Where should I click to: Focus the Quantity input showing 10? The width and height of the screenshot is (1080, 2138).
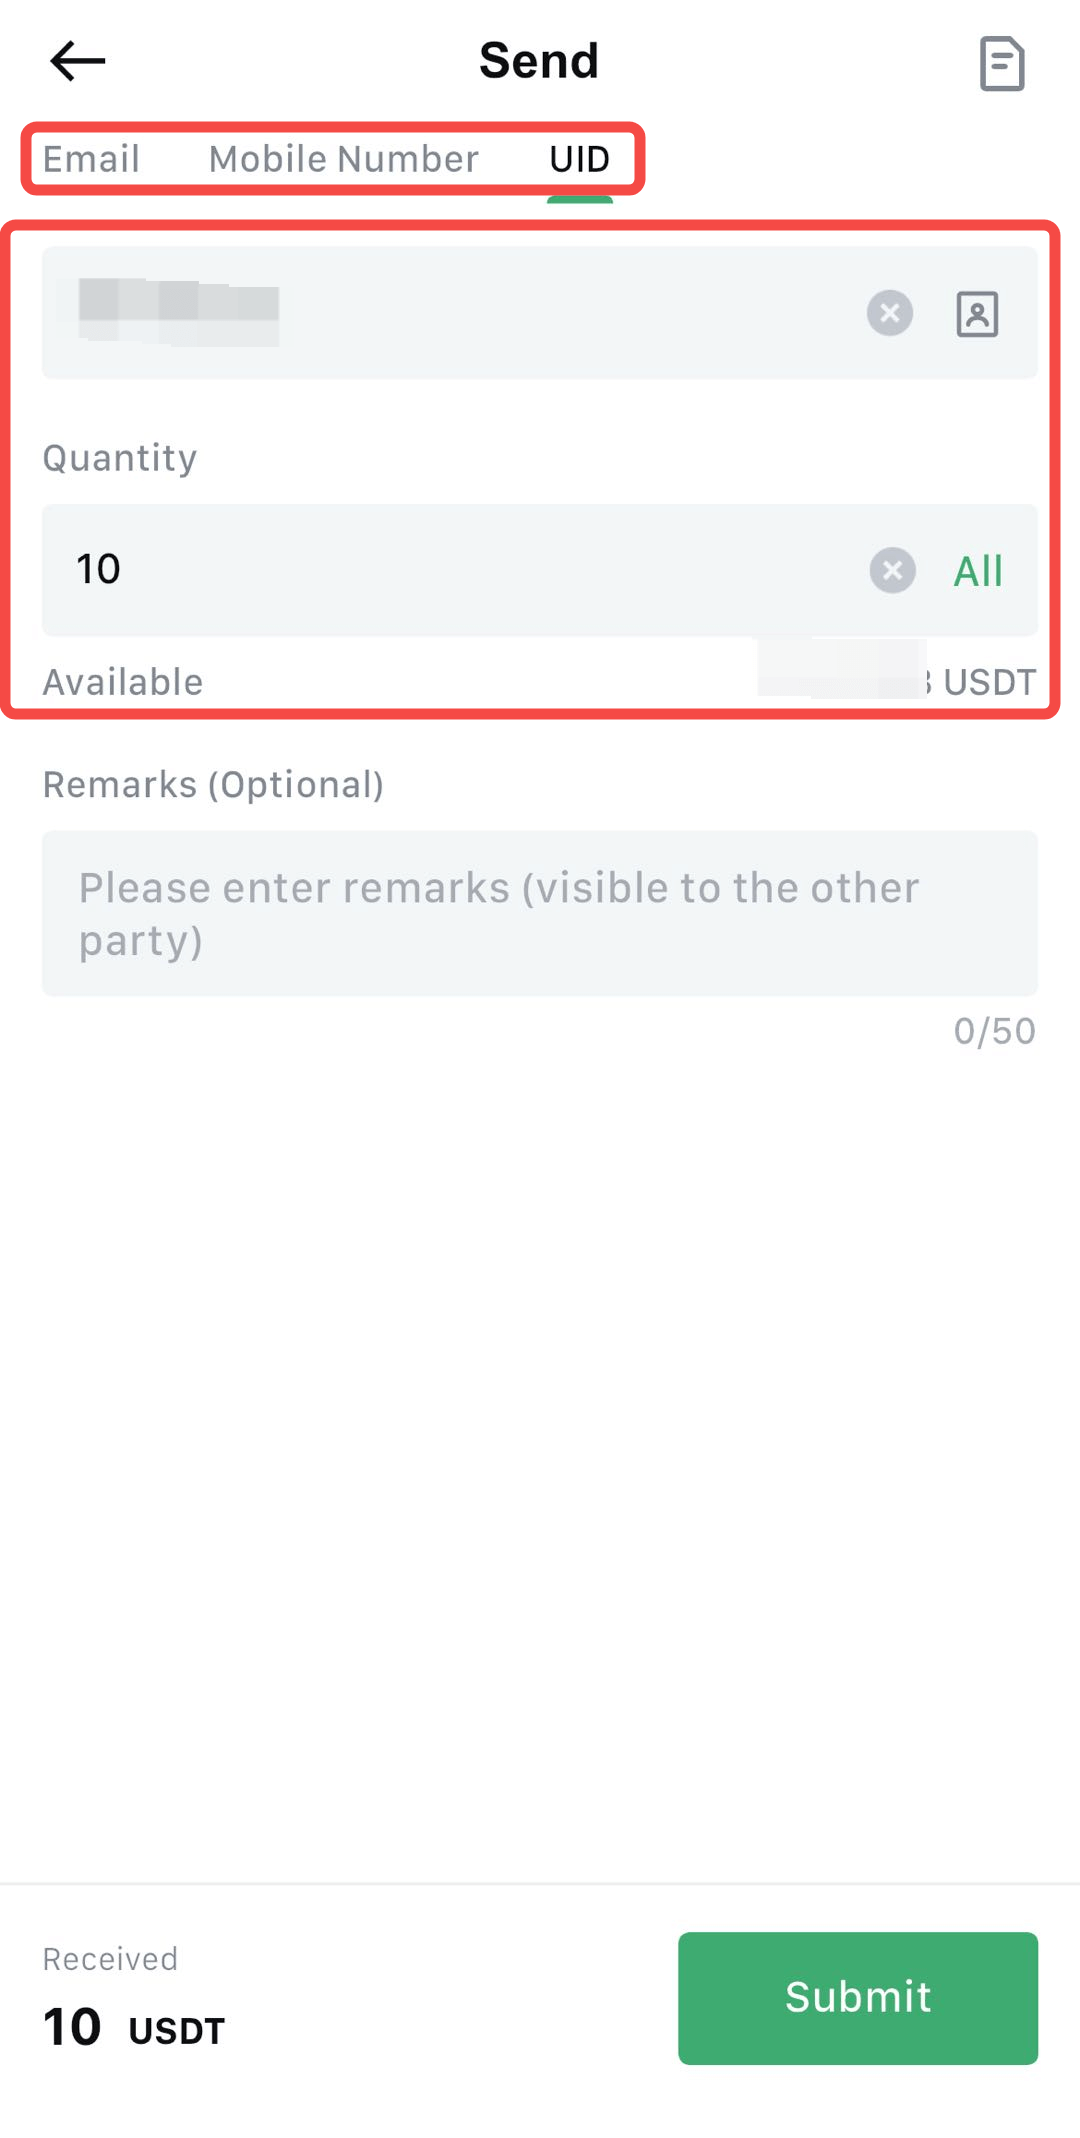(x=450, y=570)
